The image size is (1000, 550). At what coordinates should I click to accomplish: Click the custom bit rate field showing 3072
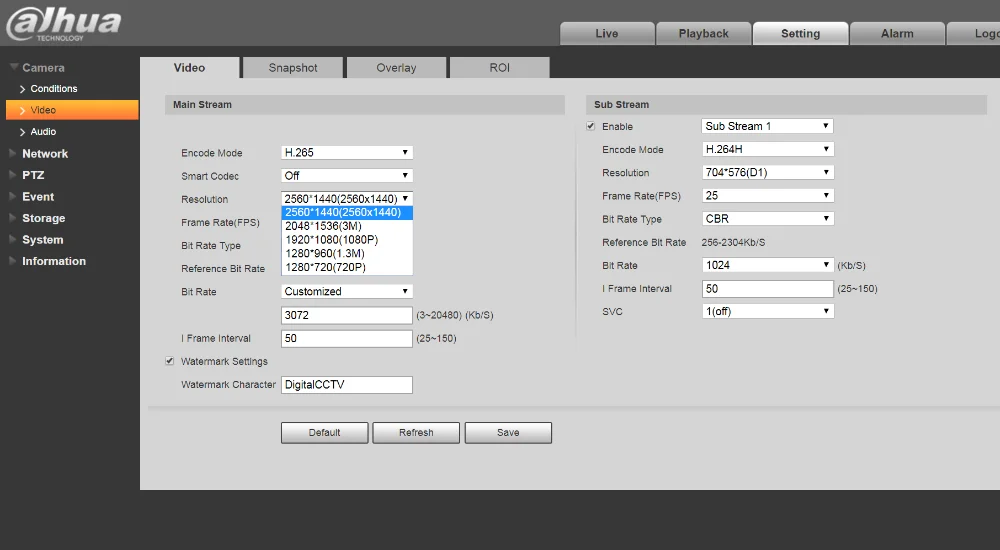[x=347, y=315]
